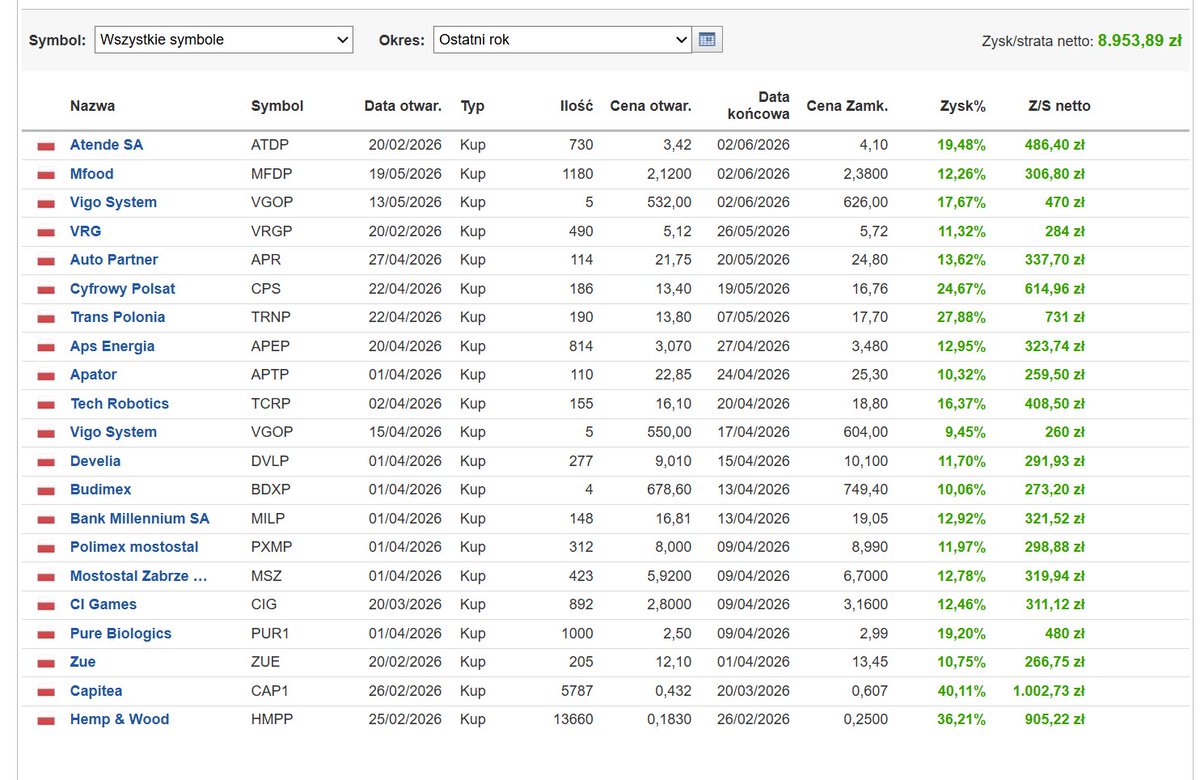The width and height of the screenshot is (1200, 780).
Task: Open the CI Games link
Action: click(x=103, y=605)
